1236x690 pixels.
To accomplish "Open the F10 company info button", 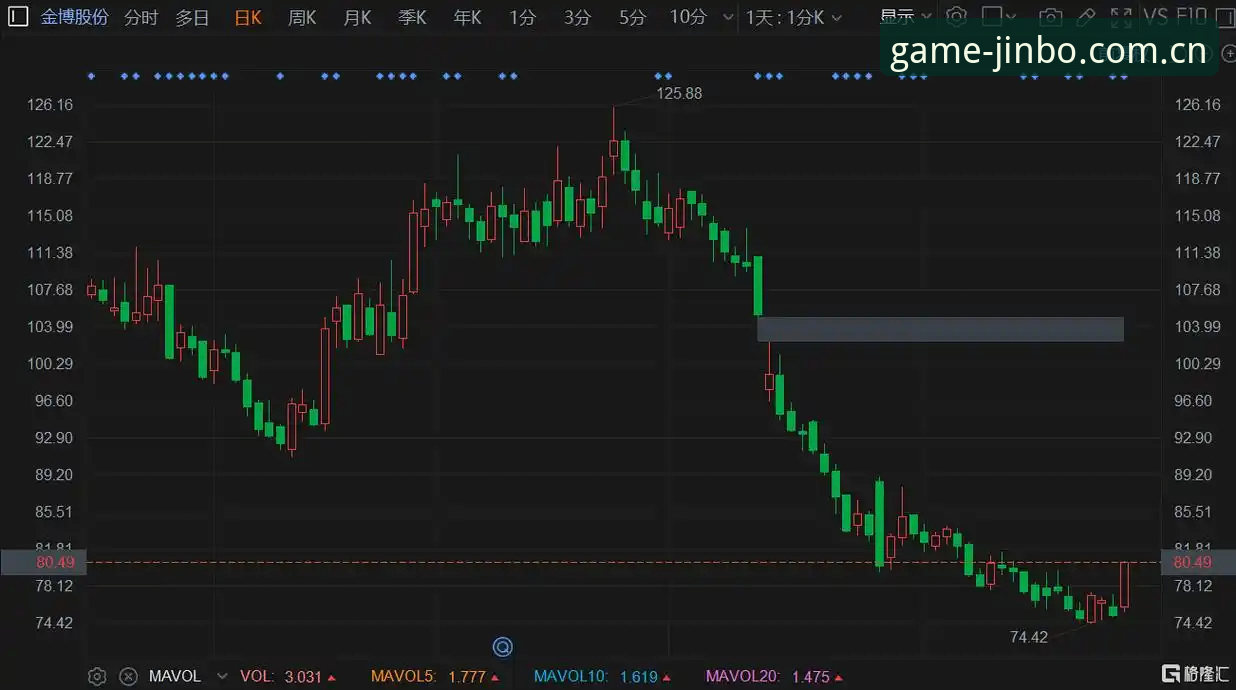I will [1194, 16].
